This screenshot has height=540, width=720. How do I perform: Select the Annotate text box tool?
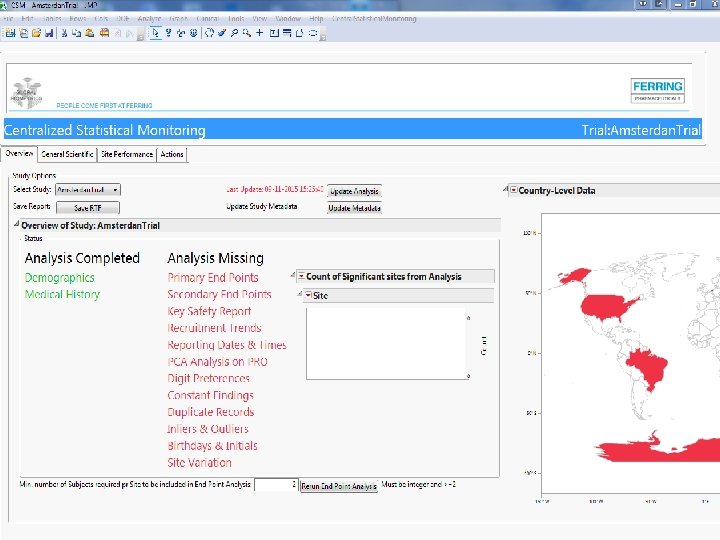click(x=274, y=33)
